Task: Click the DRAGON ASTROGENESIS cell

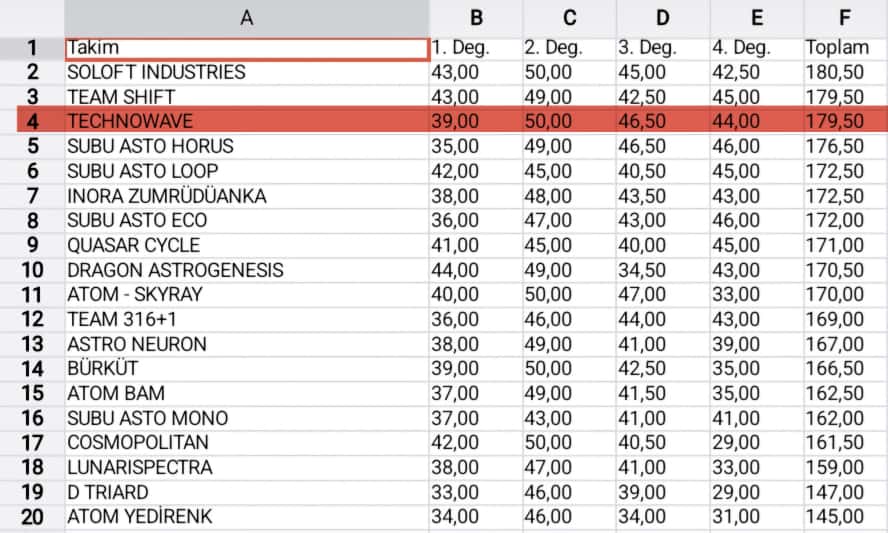Action: point(246,270)
